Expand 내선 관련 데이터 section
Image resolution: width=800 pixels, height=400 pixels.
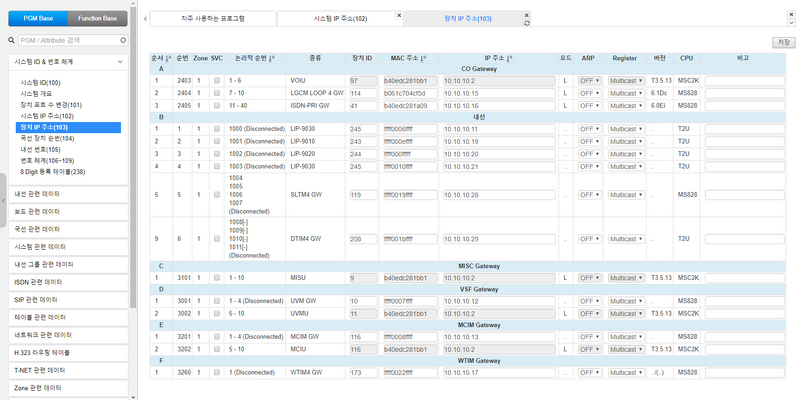tap(68, 194)
